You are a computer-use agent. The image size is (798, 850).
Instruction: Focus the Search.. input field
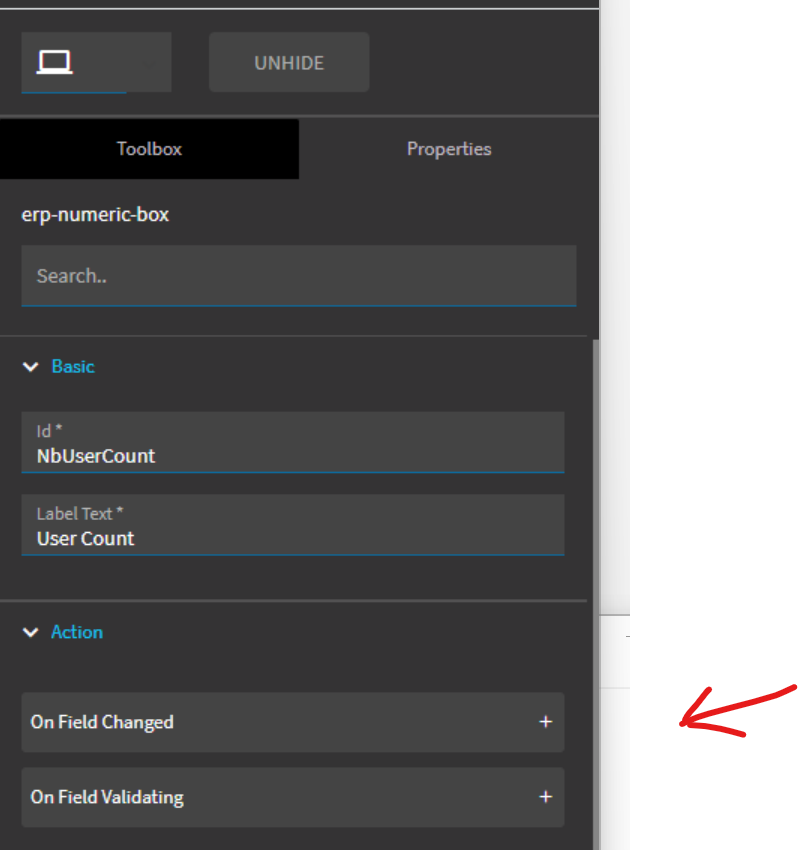click(x=299, y=276)
